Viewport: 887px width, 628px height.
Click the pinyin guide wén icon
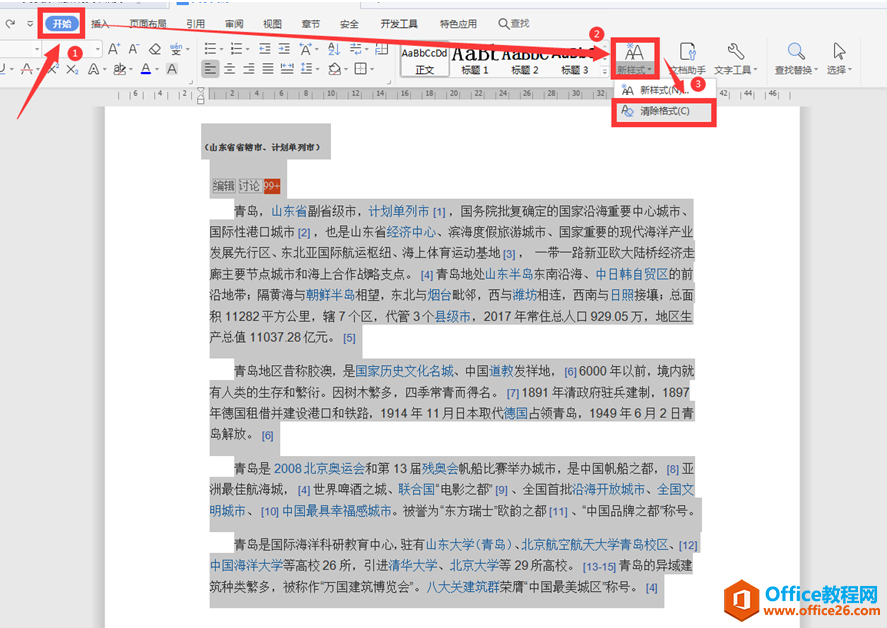coord(176,49)
